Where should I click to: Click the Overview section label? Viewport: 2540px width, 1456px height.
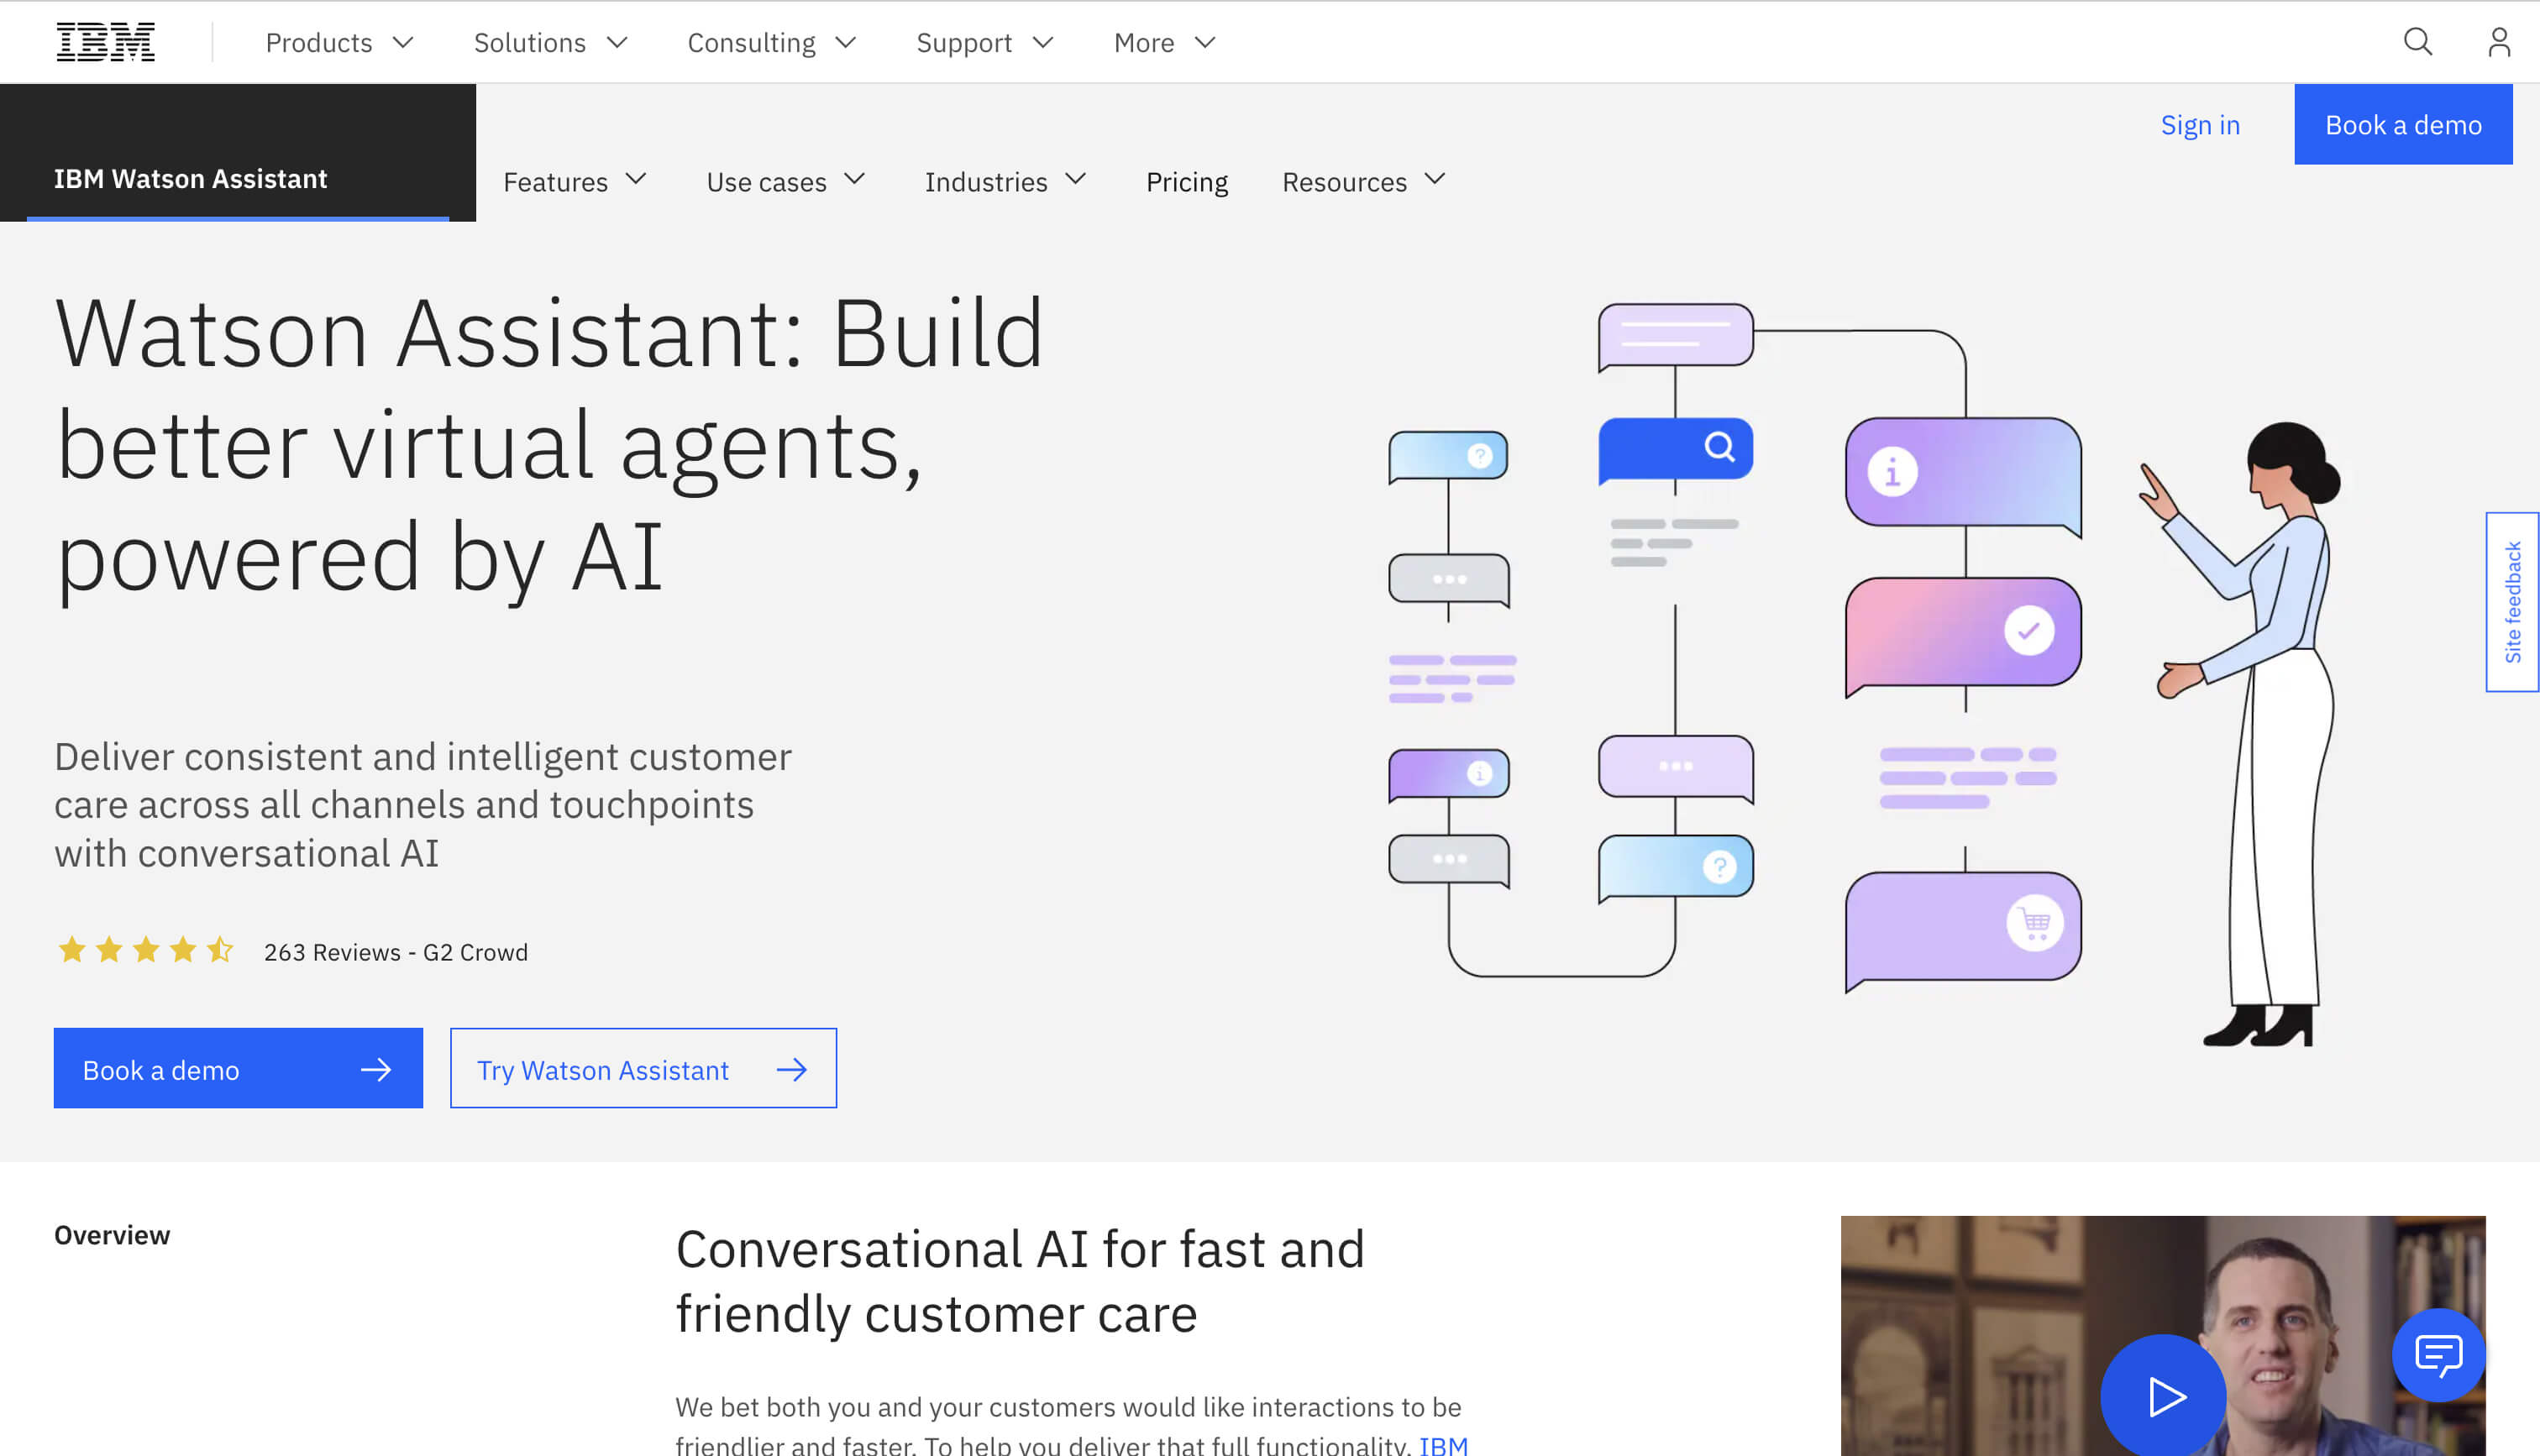(x=112, y=1235)
